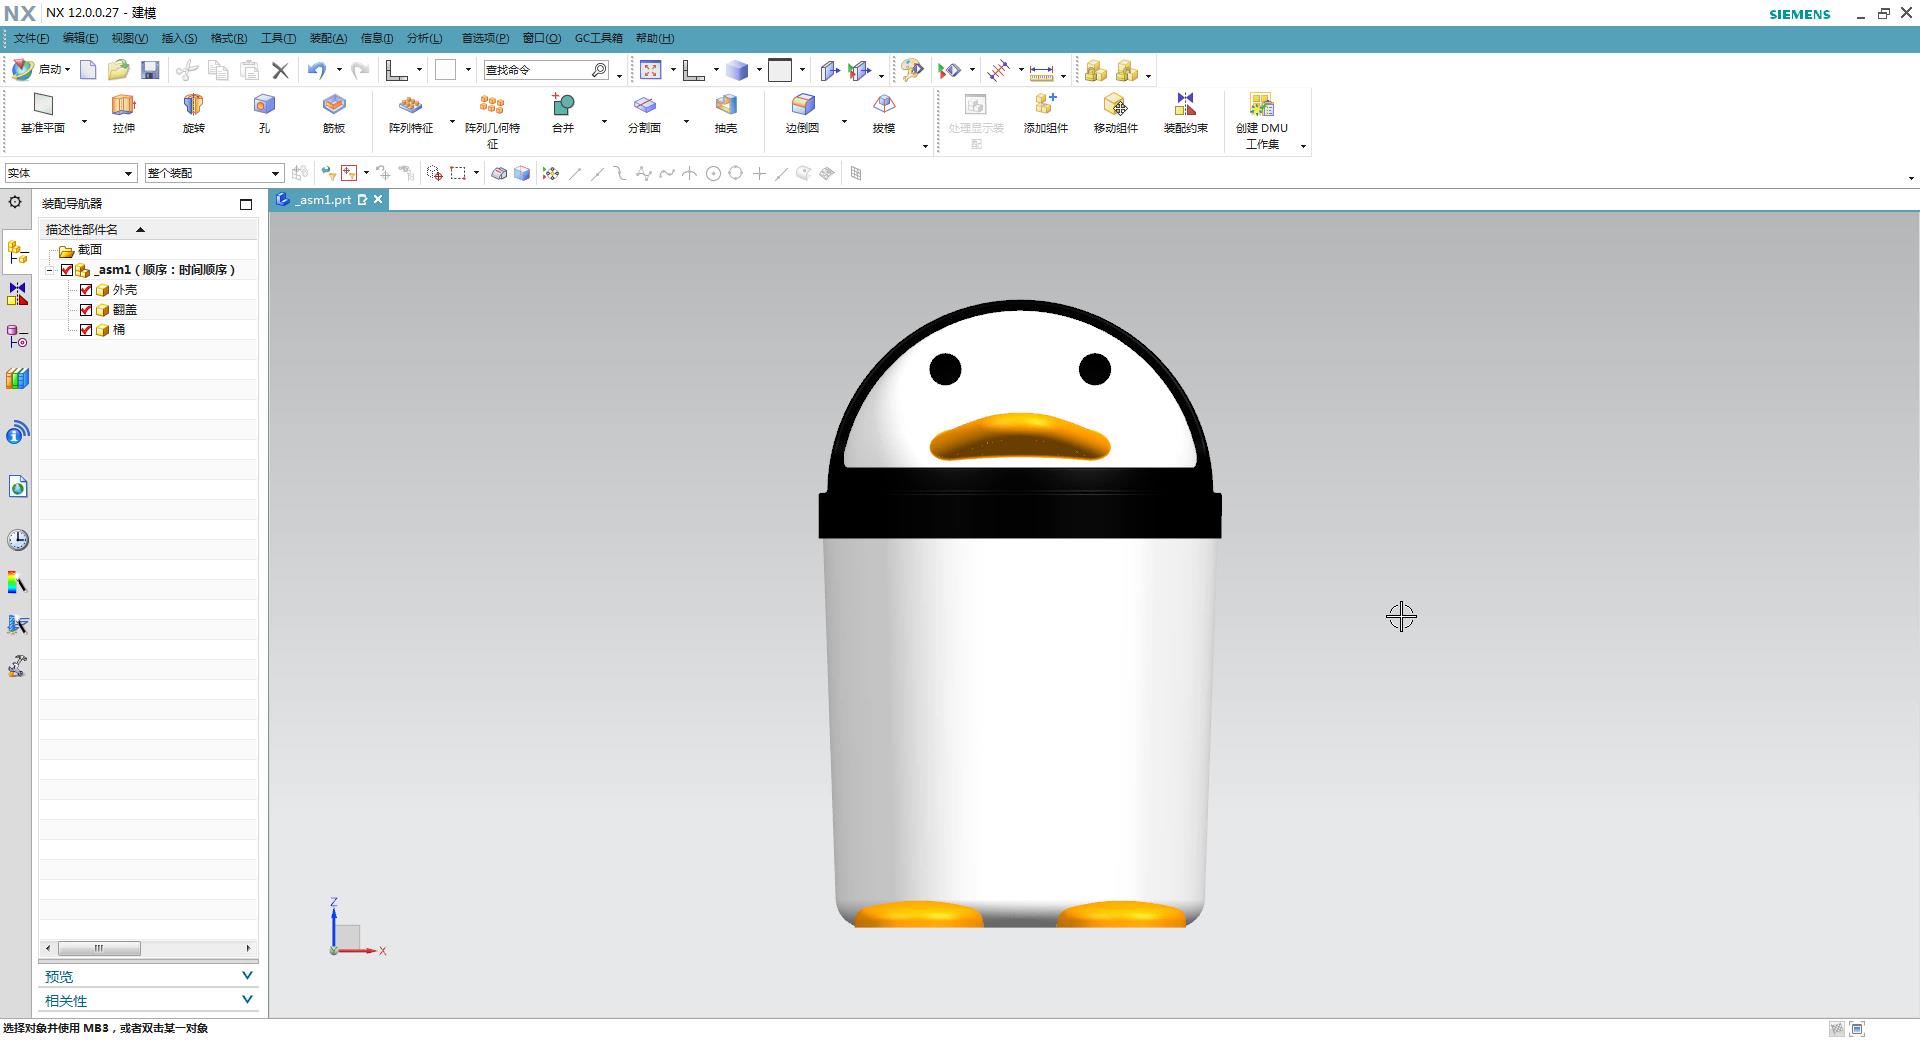This screenshot has width=1920, height=1040.
Task: Switch to the _asm1.prt tab
Action: coord(323,200)
